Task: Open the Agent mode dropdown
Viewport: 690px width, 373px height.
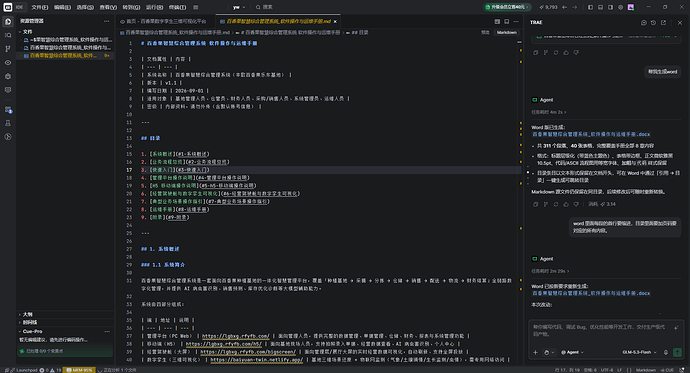Action: coord(572,352)
